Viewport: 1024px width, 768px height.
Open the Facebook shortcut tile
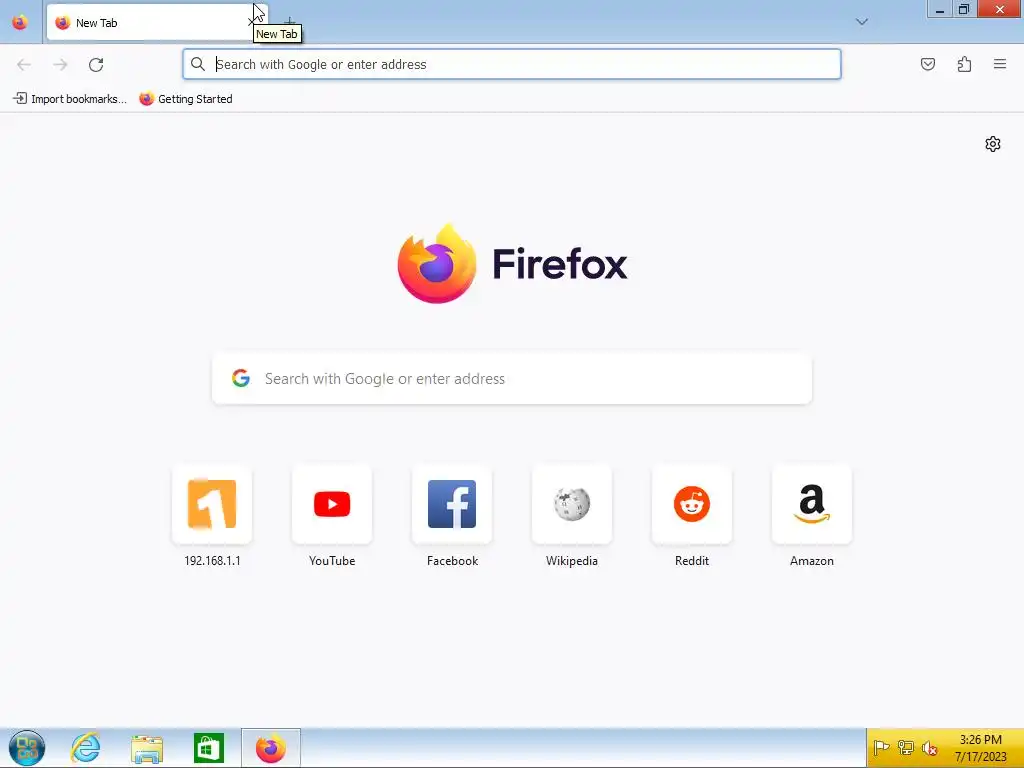452,504
